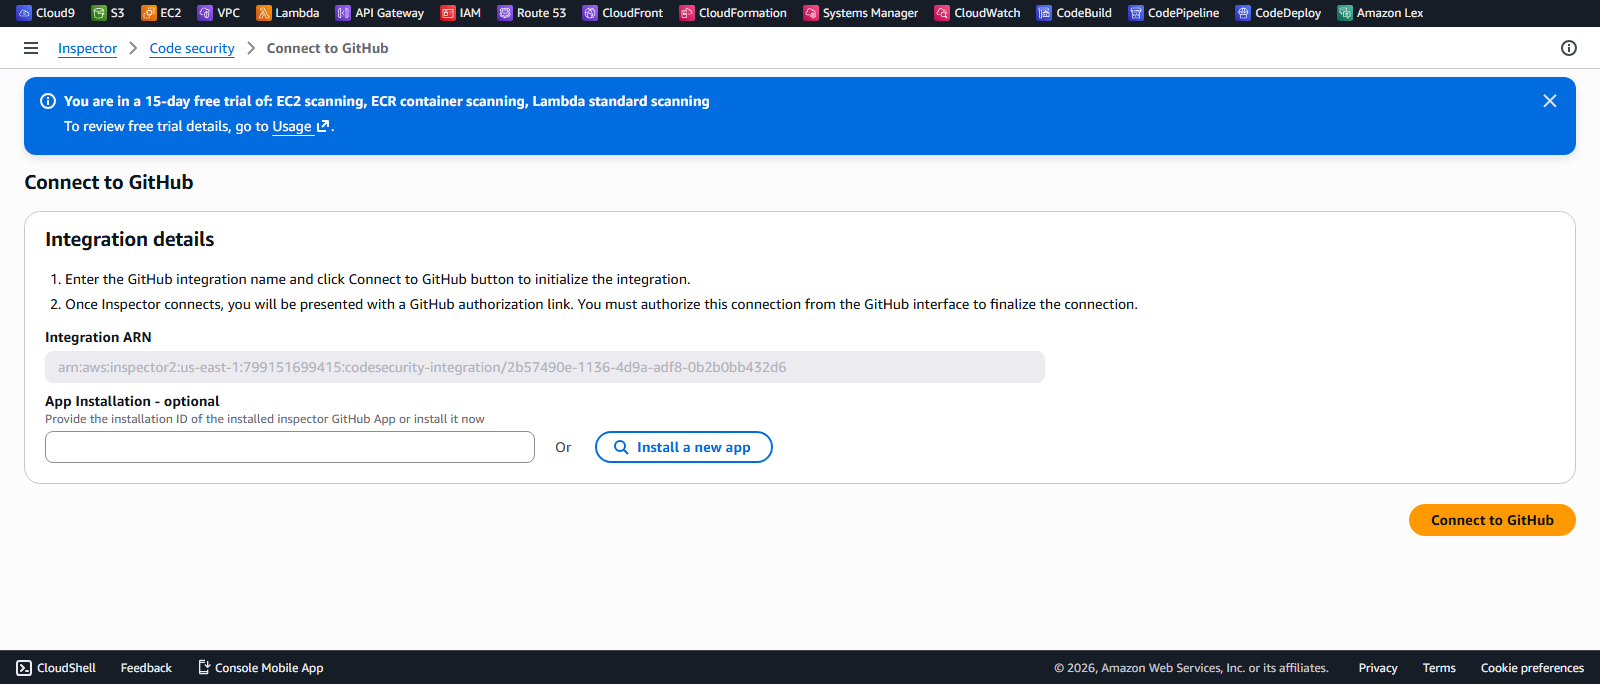This screenshot has height=684, width=1600.
Task: Open the hamburger navigation menu
Action: click(x=31, y=48)
